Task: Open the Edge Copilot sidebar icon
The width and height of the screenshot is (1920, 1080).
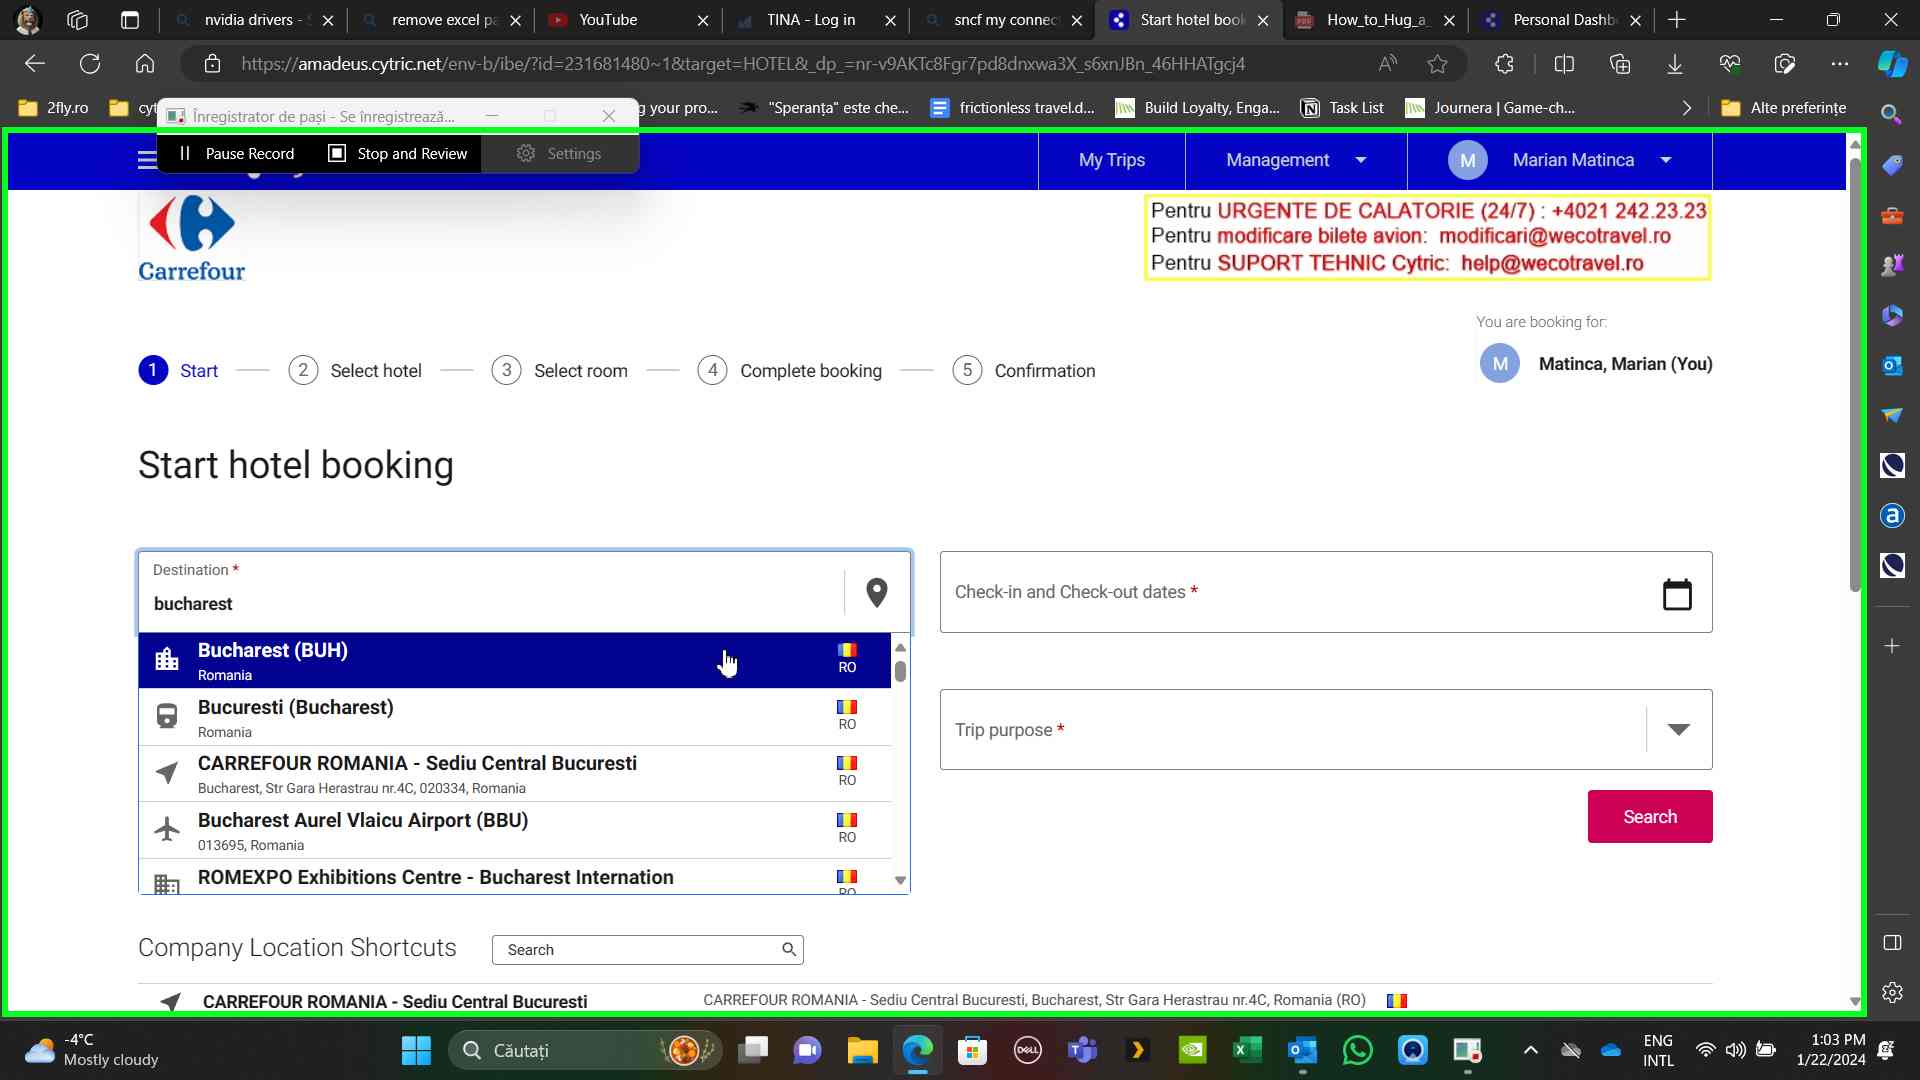Action: pos(1891,64)
